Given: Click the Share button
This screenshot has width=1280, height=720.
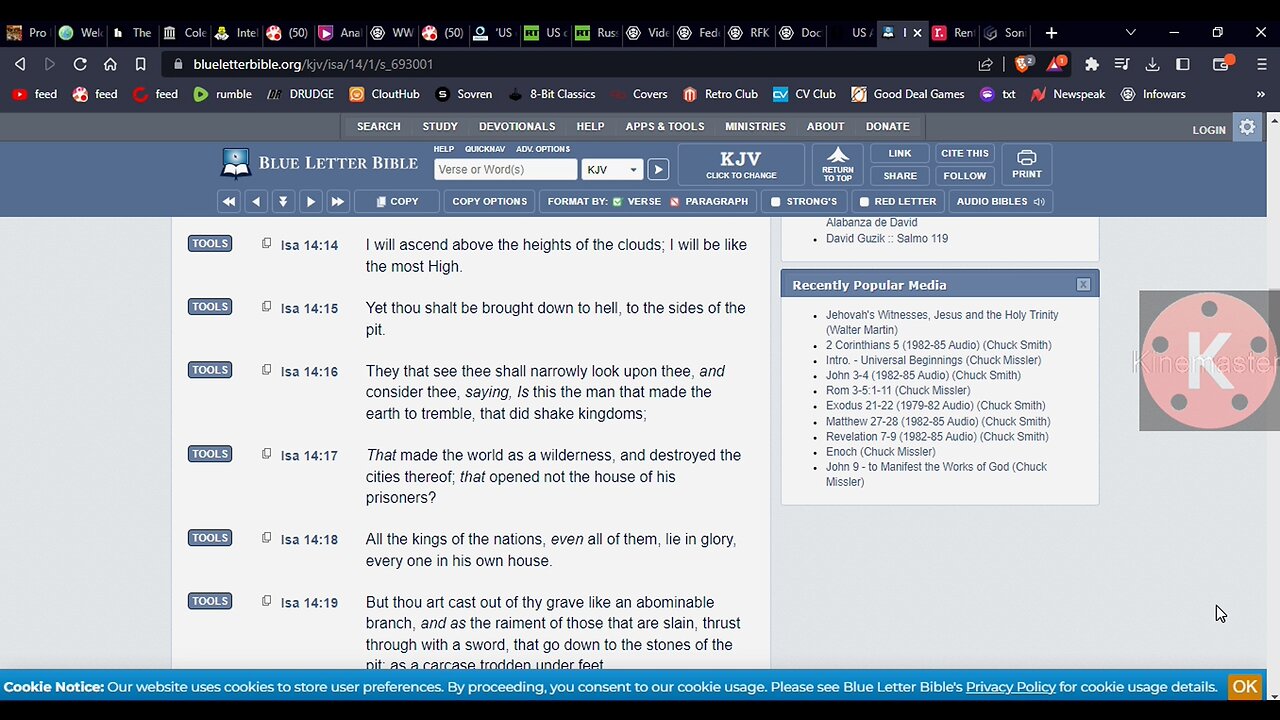Looking at the screenshot, I should click(x=900, y=175).
